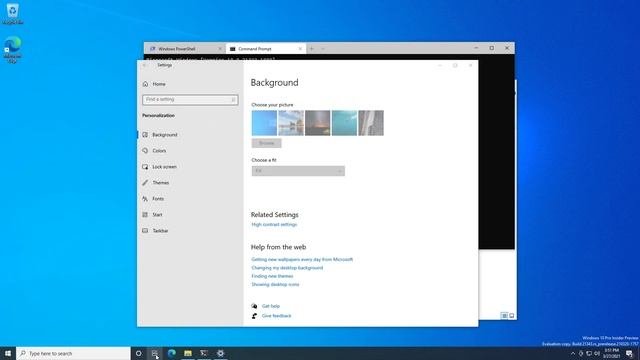Open Changing my desktop background link
Viewport: 640px width, 360px height.
click(x=287, y=268)
